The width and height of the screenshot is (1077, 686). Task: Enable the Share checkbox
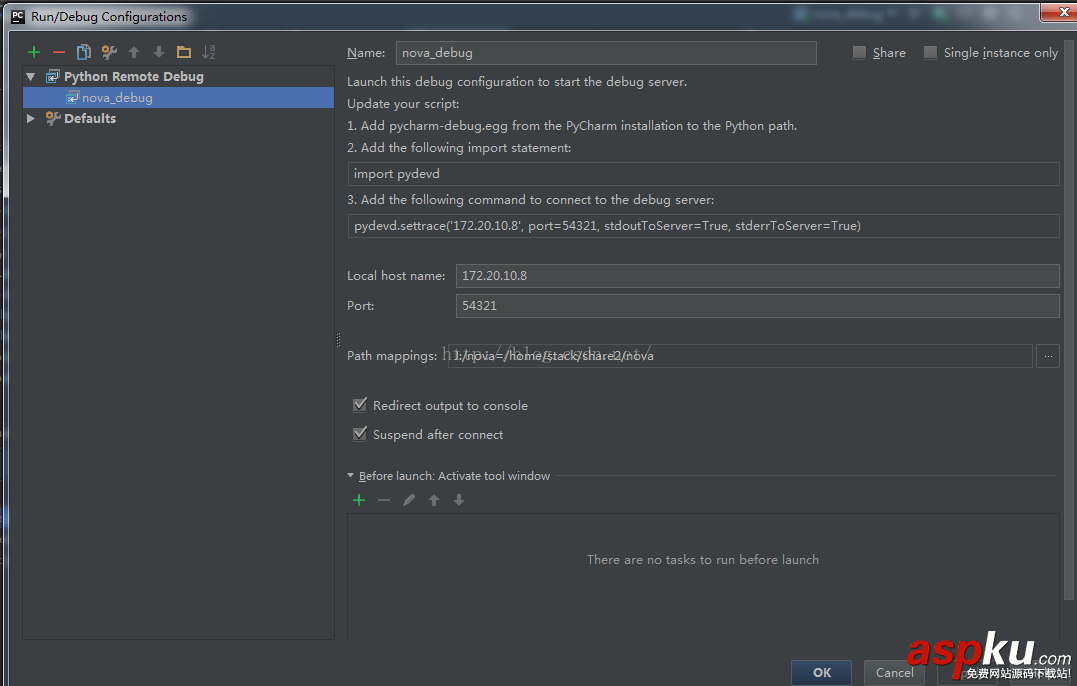tap(858, 52)
